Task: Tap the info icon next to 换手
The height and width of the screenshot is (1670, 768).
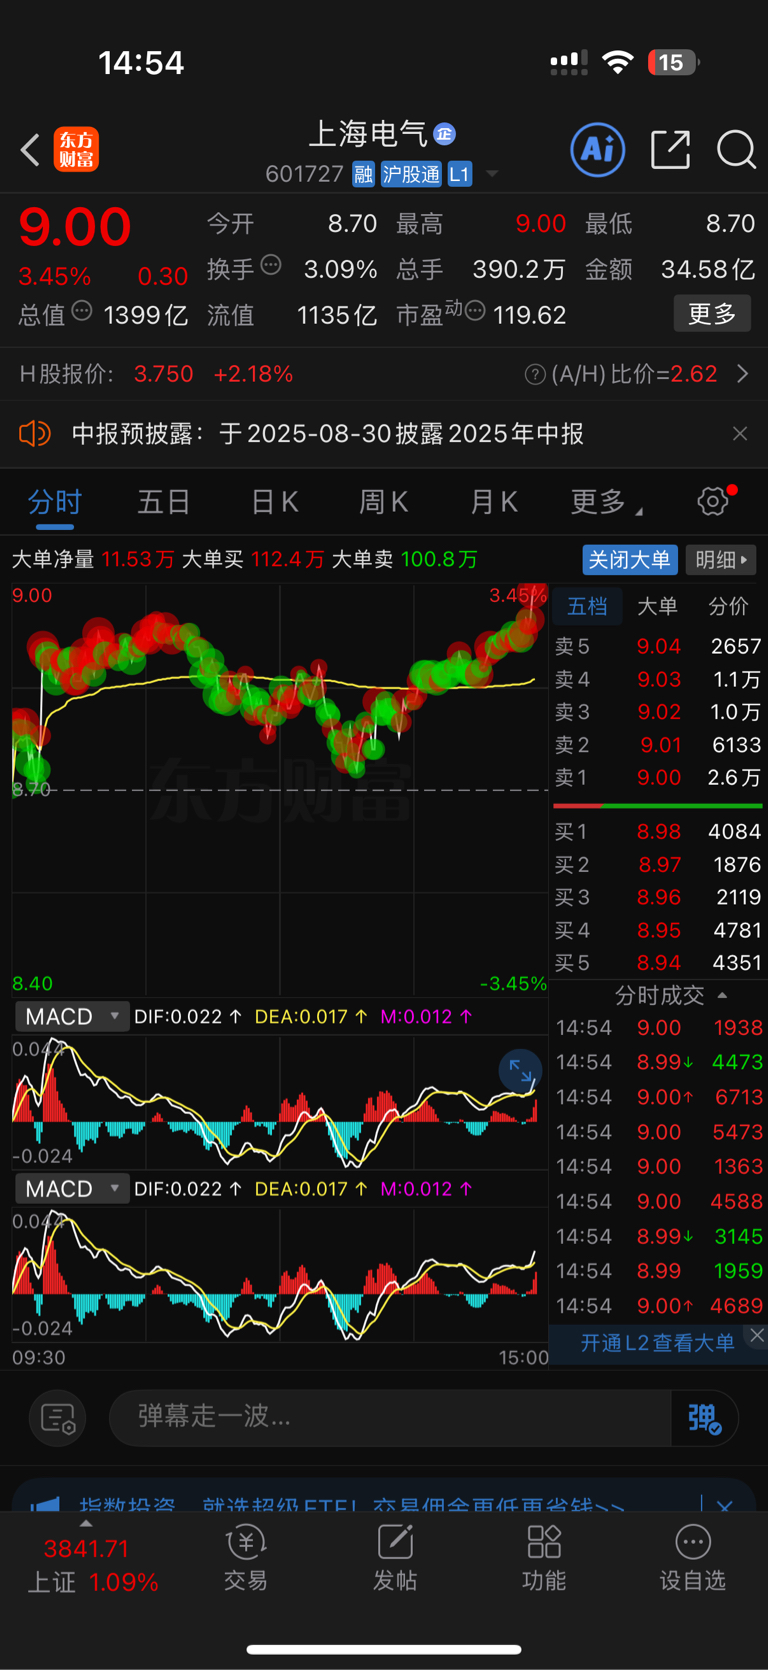Action: click(x=271, y=265)
